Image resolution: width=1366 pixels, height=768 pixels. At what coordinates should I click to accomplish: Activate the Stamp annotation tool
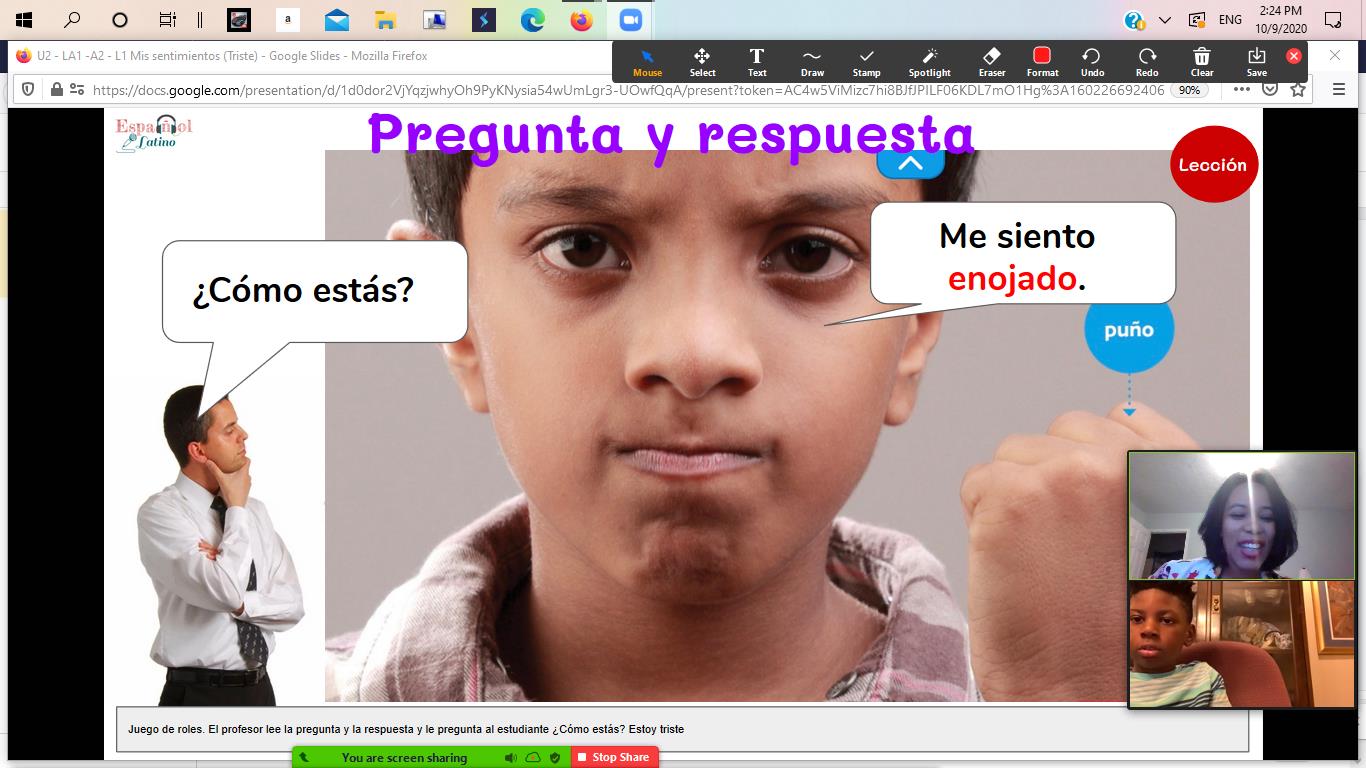[x=866, y=62]
